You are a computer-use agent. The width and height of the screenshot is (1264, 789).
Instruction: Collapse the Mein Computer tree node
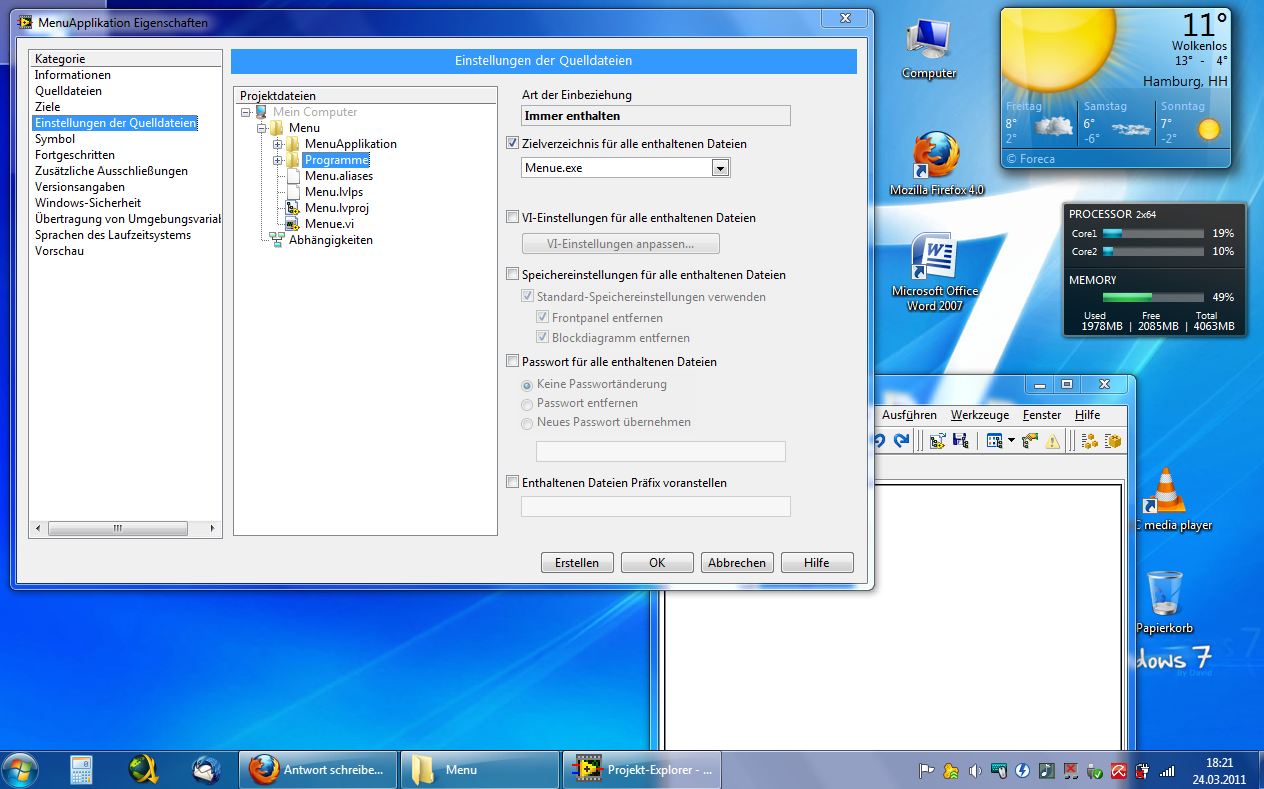(x=246, y=112)
